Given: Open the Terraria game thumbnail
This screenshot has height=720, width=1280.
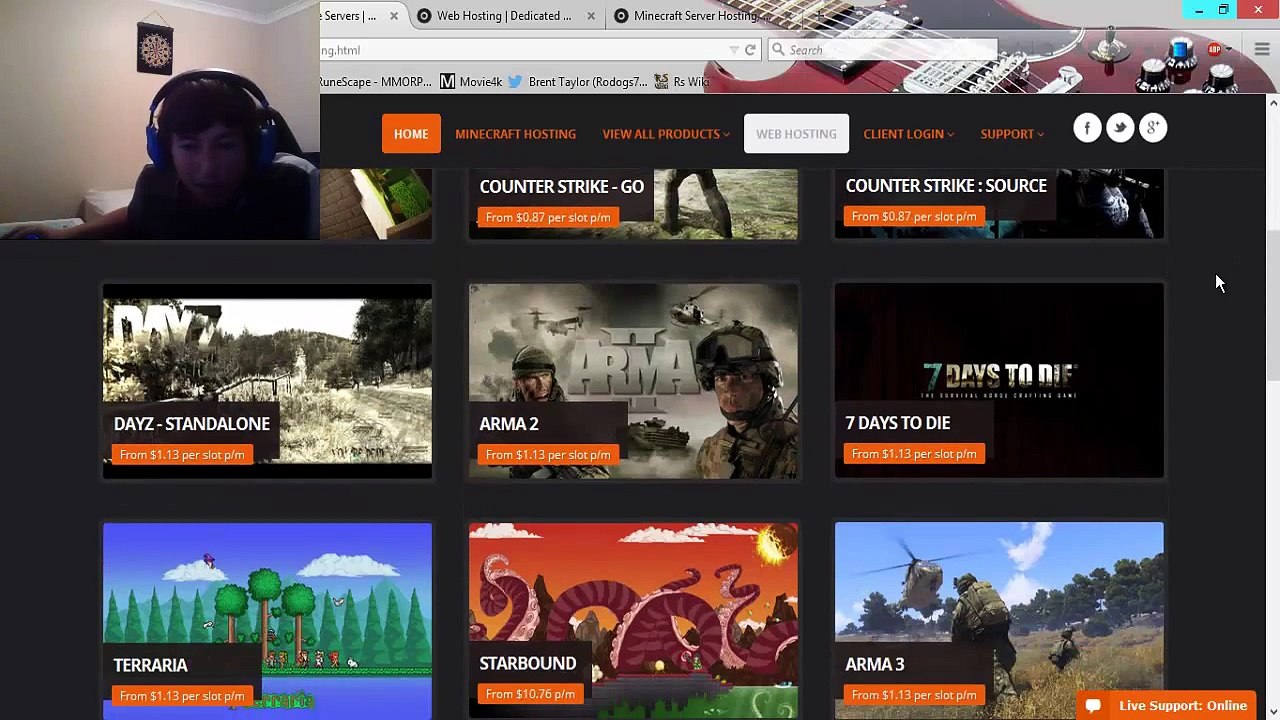Looking at the screenshot, I should coord(267,620).
